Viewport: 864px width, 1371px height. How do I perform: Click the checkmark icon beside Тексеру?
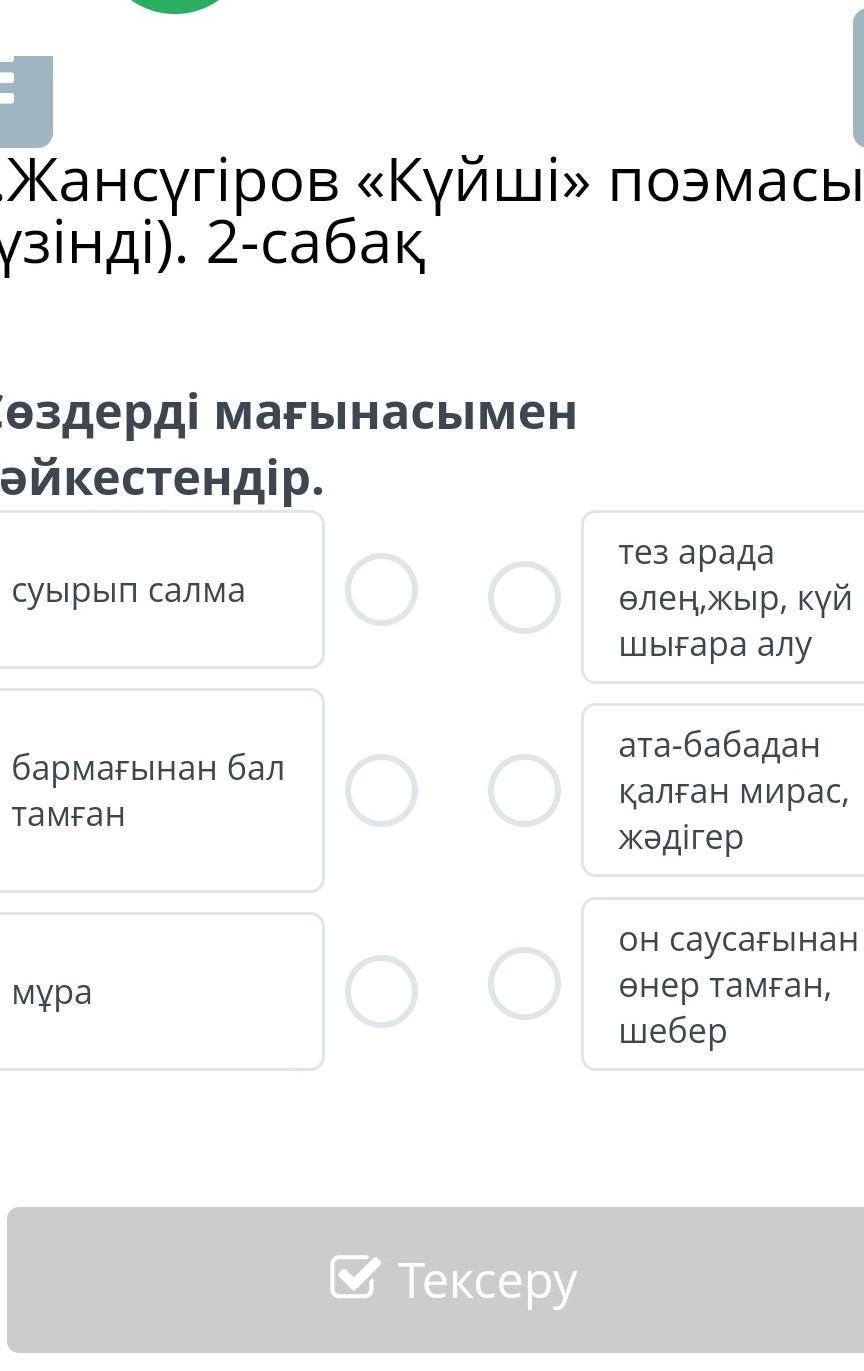(x=355, y=1277)
